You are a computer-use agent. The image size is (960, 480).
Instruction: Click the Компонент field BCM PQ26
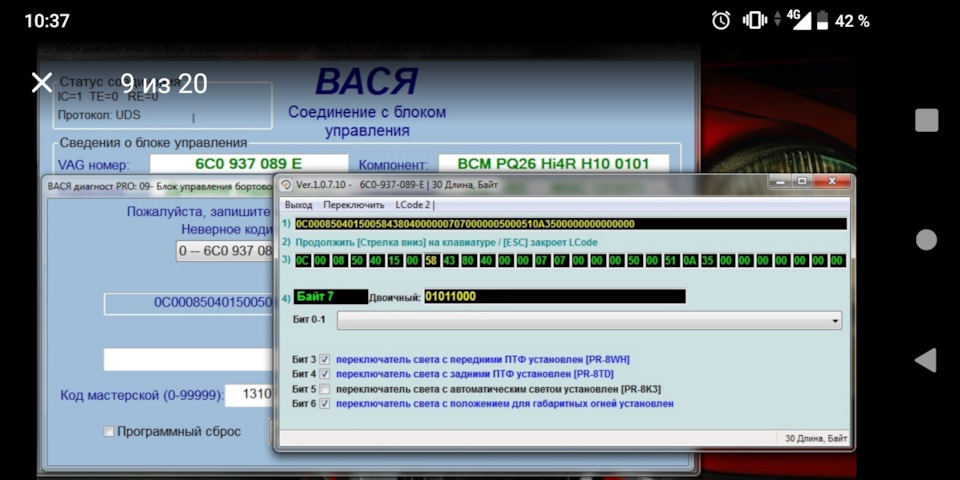(553, 163)
